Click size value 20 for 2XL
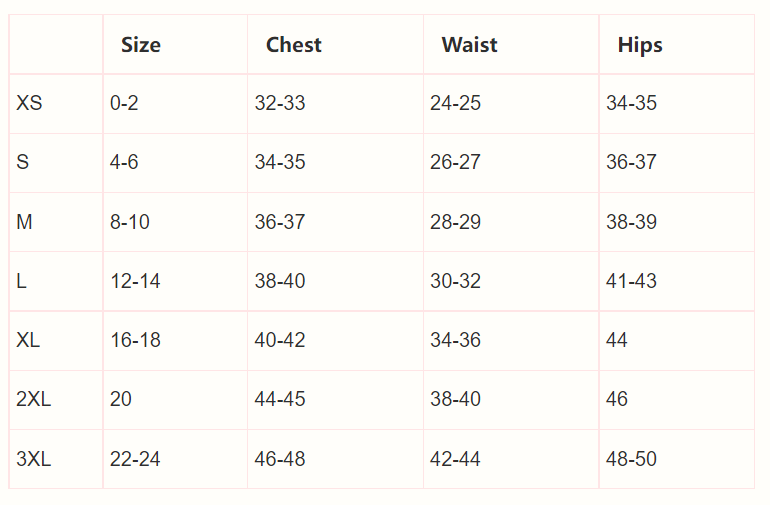Image resolution: width=770 pixels, height=505 pixels. (120, 399)
